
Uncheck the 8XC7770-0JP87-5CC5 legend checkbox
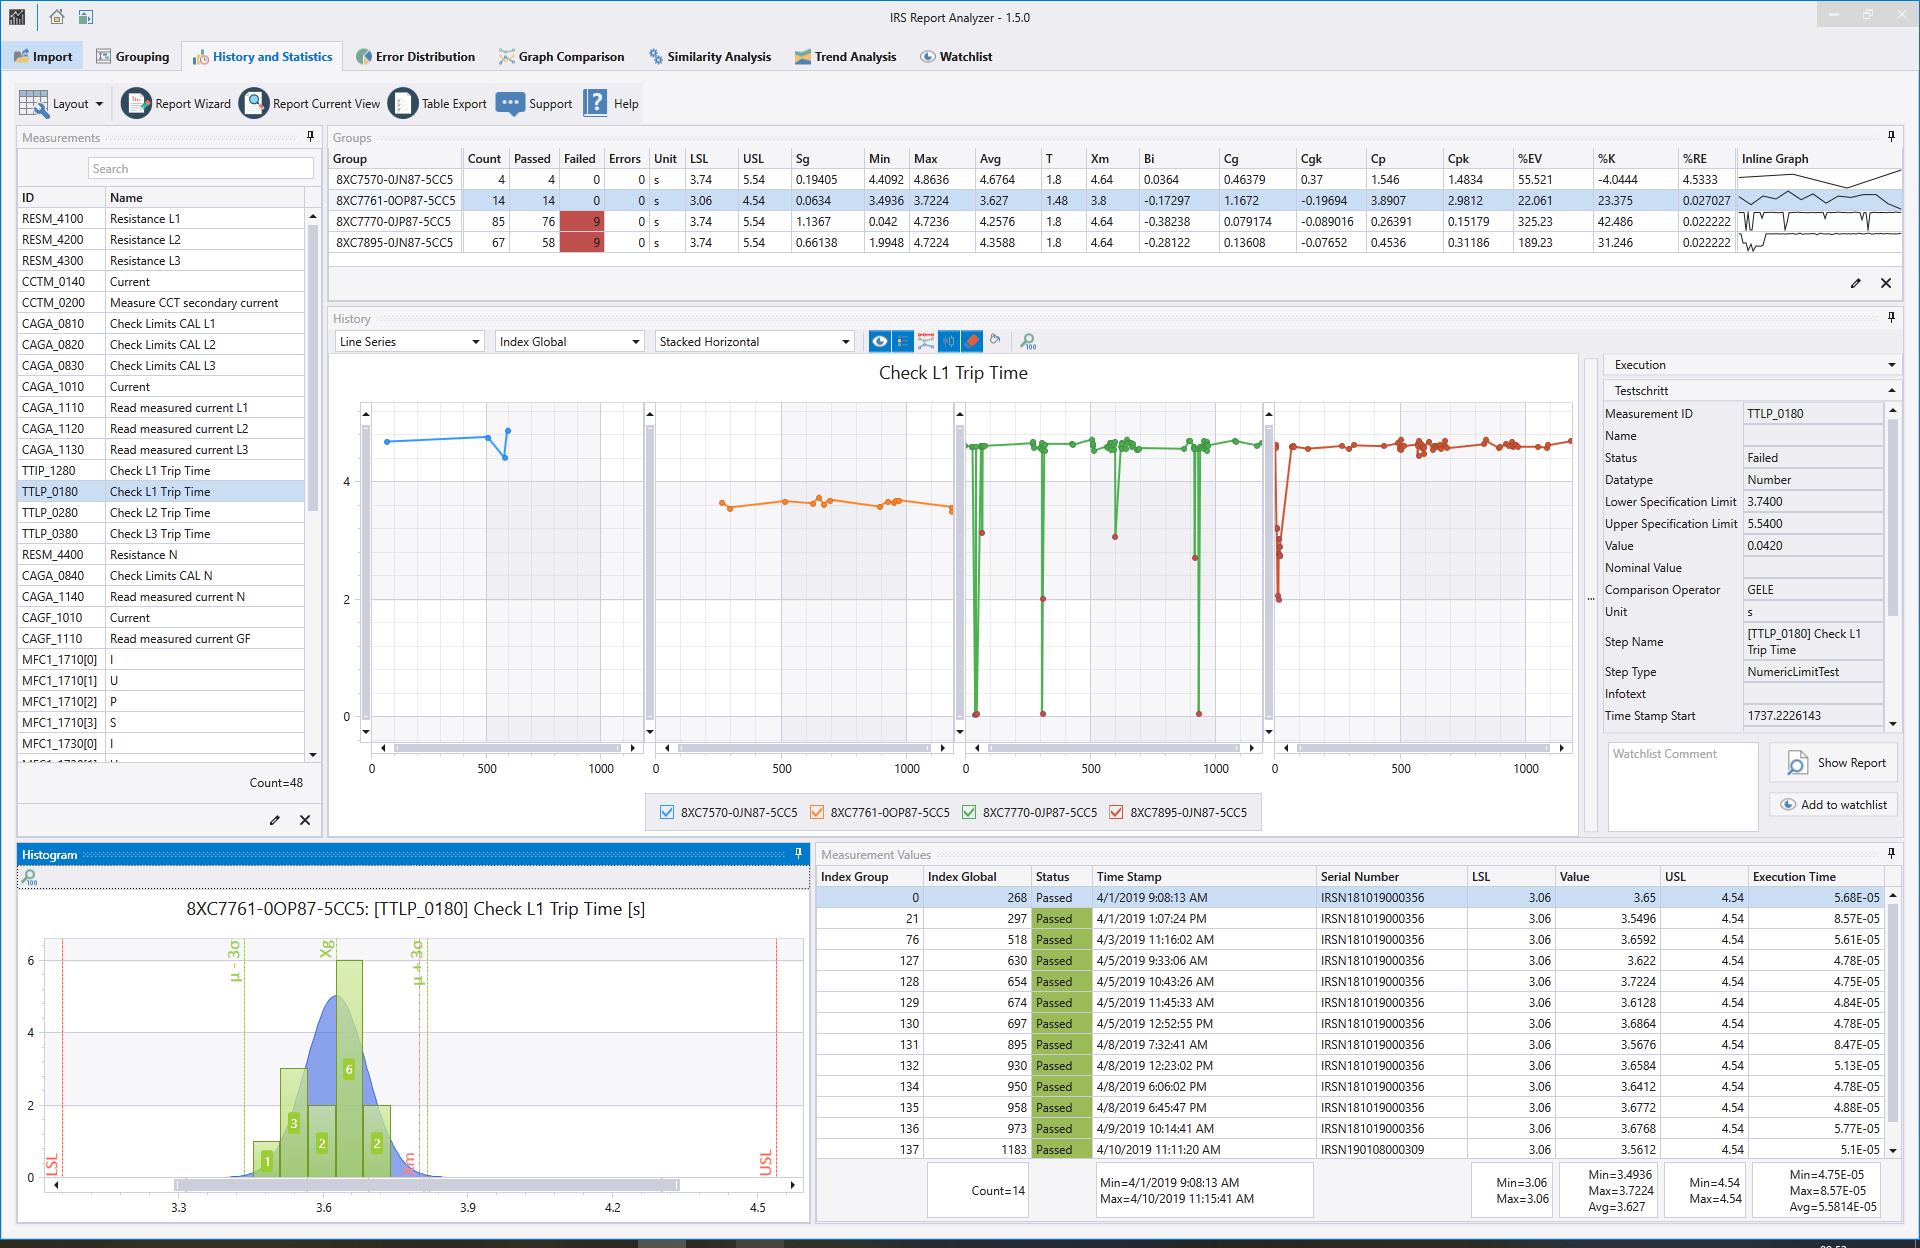(969, 813)
